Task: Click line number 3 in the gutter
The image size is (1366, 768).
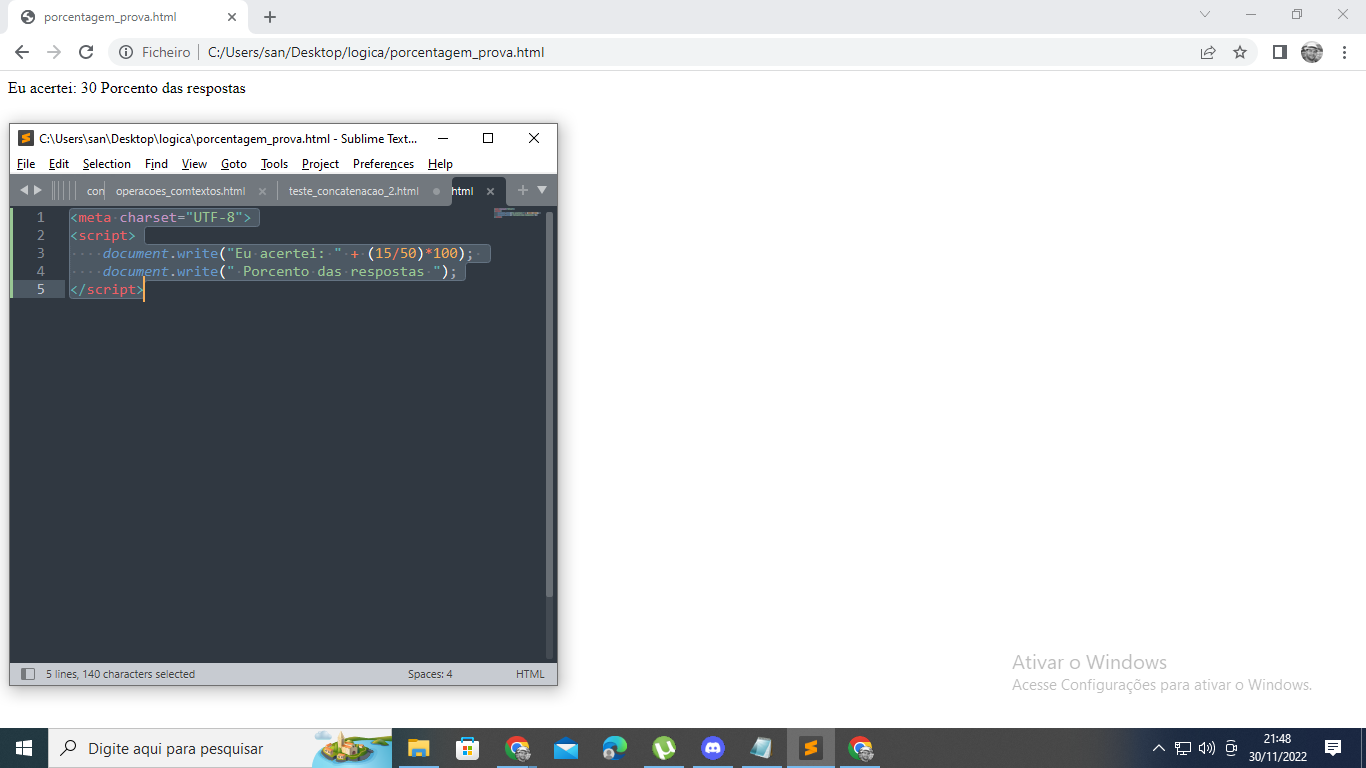Action: point(40,253)
